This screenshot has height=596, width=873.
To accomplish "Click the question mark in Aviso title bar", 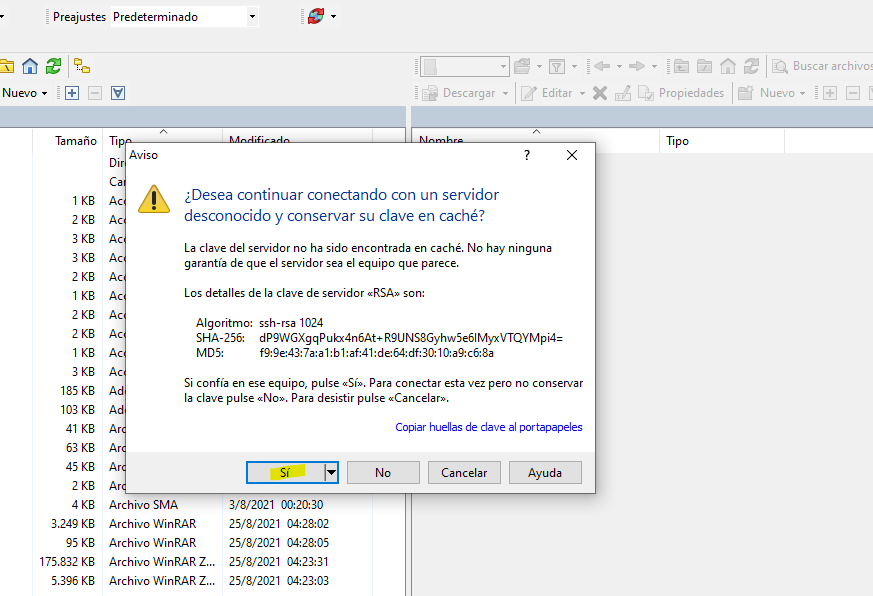I will click(527, 156).
